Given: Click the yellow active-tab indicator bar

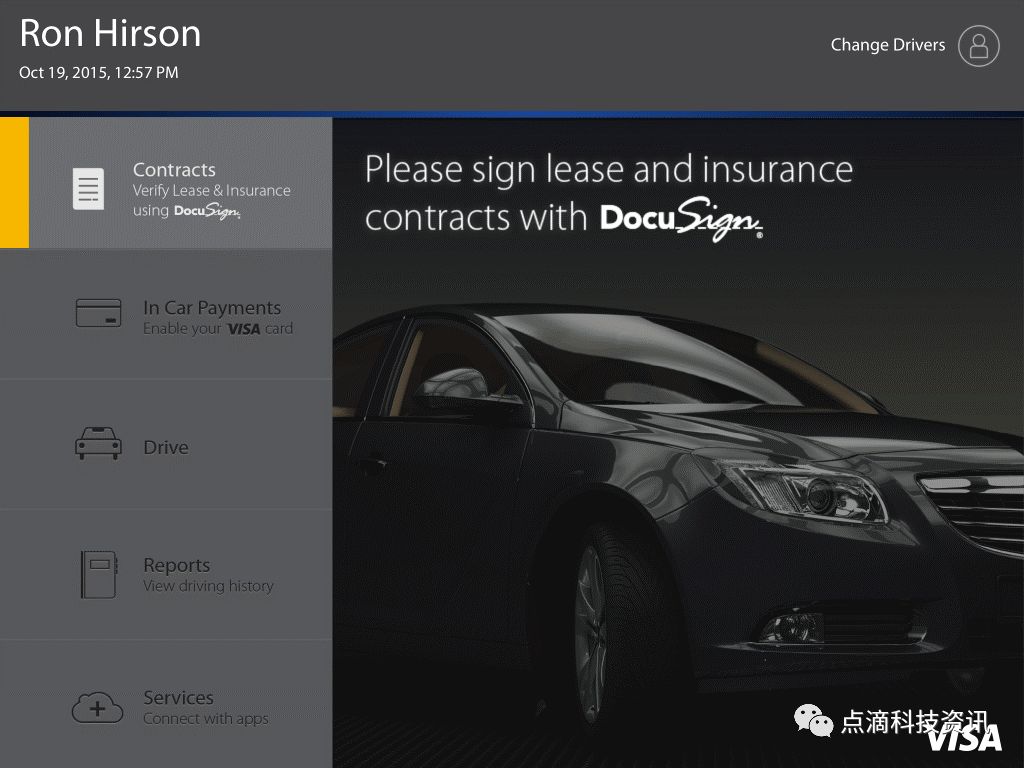Looking at the screenshot, I should (x=14, y=183).
